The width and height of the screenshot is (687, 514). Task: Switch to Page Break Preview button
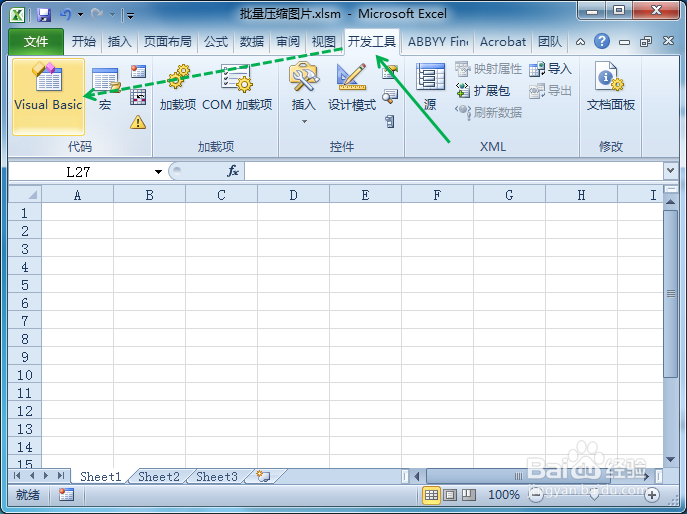469,495
